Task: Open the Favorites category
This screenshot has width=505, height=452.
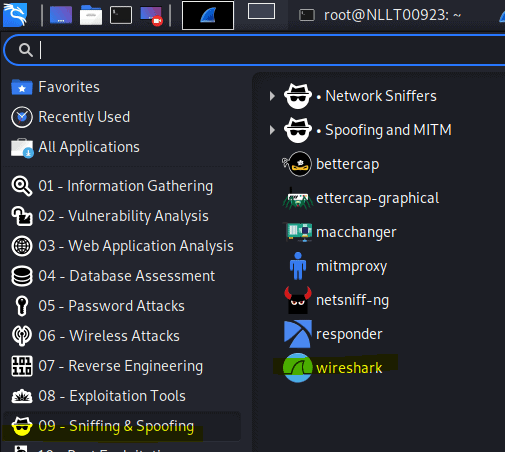Action: point(69,87)
